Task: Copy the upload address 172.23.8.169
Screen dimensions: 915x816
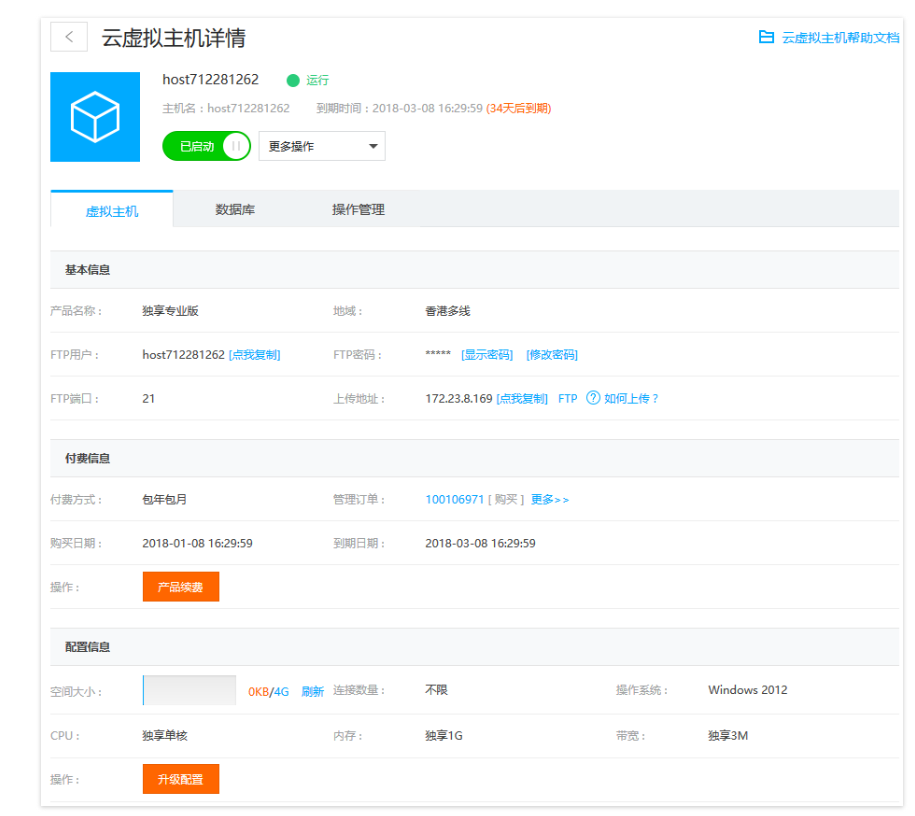Action: click(x=522, y=398)
